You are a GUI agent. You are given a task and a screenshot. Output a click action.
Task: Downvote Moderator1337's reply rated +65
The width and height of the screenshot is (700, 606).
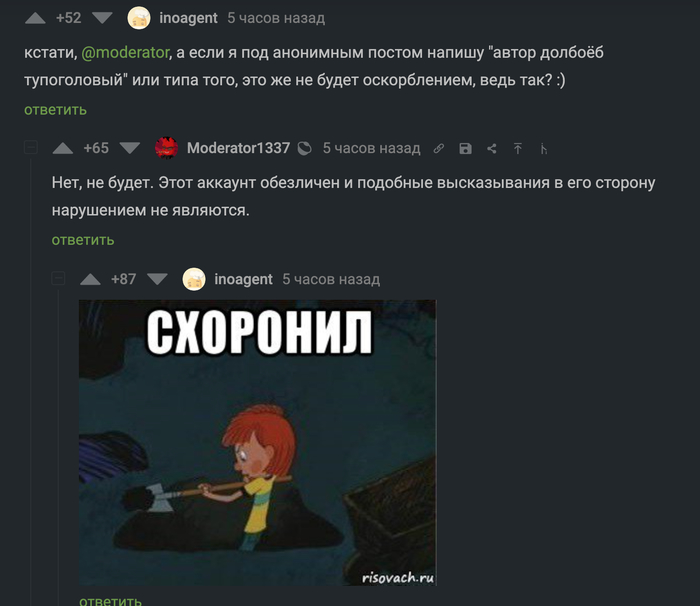coord(130,148)
